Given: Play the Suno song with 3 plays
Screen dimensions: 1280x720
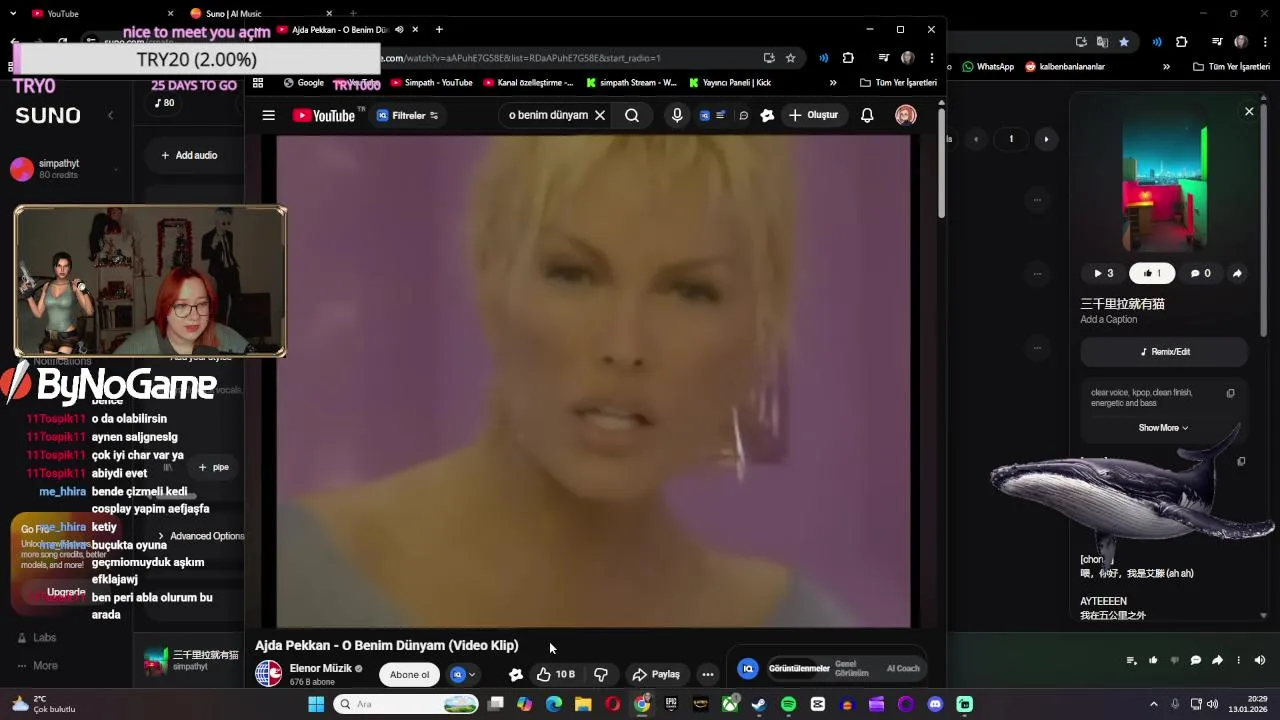Looking at the screenshot, I should pos(1103,273).
